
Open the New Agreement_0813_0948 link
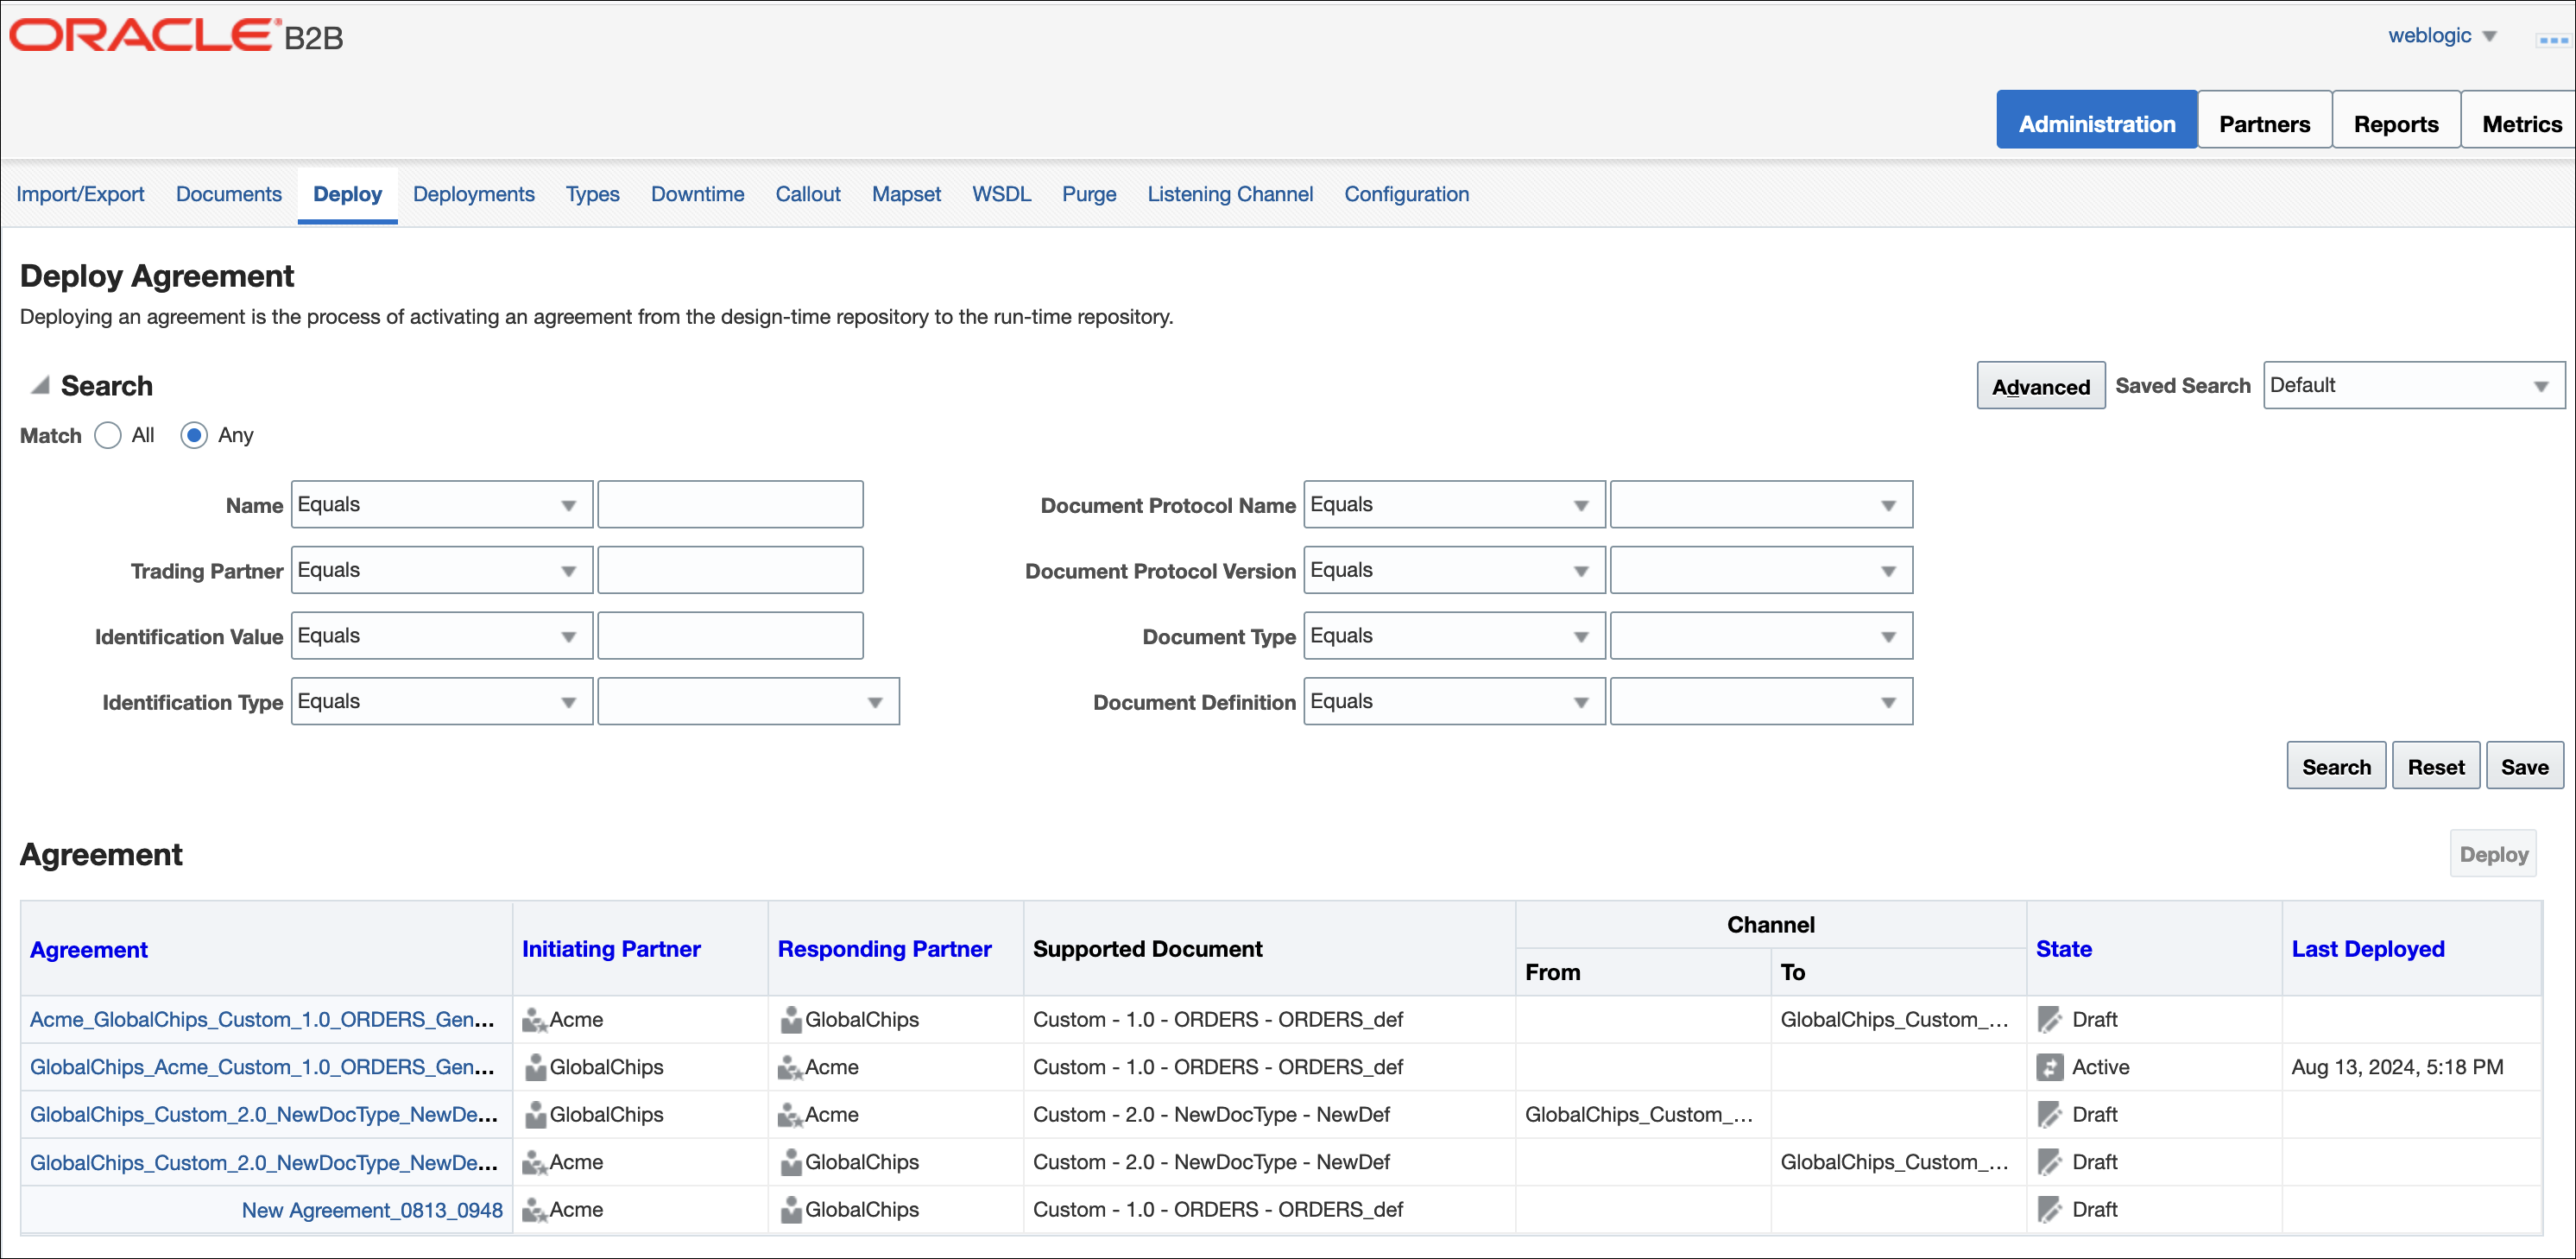click(372, 1210)
